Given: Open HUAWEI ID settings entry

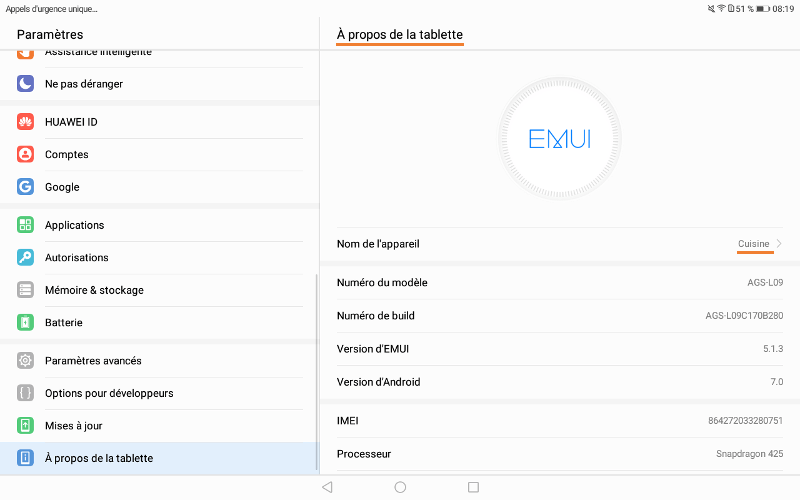Looking at the screenshot, I should tap(160, 122).
